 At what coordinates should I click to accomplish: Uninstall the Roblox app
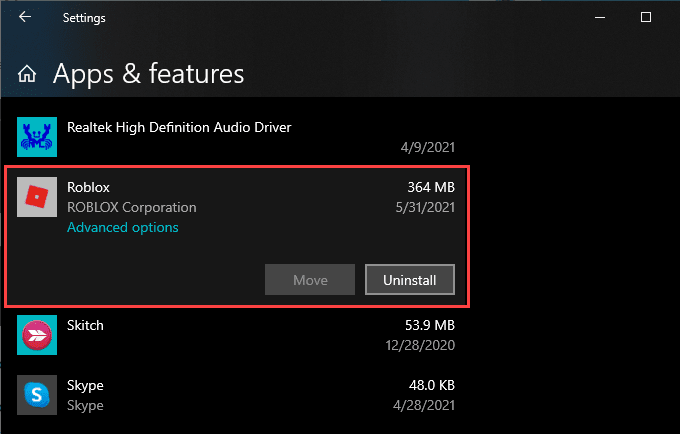(410, 280)
